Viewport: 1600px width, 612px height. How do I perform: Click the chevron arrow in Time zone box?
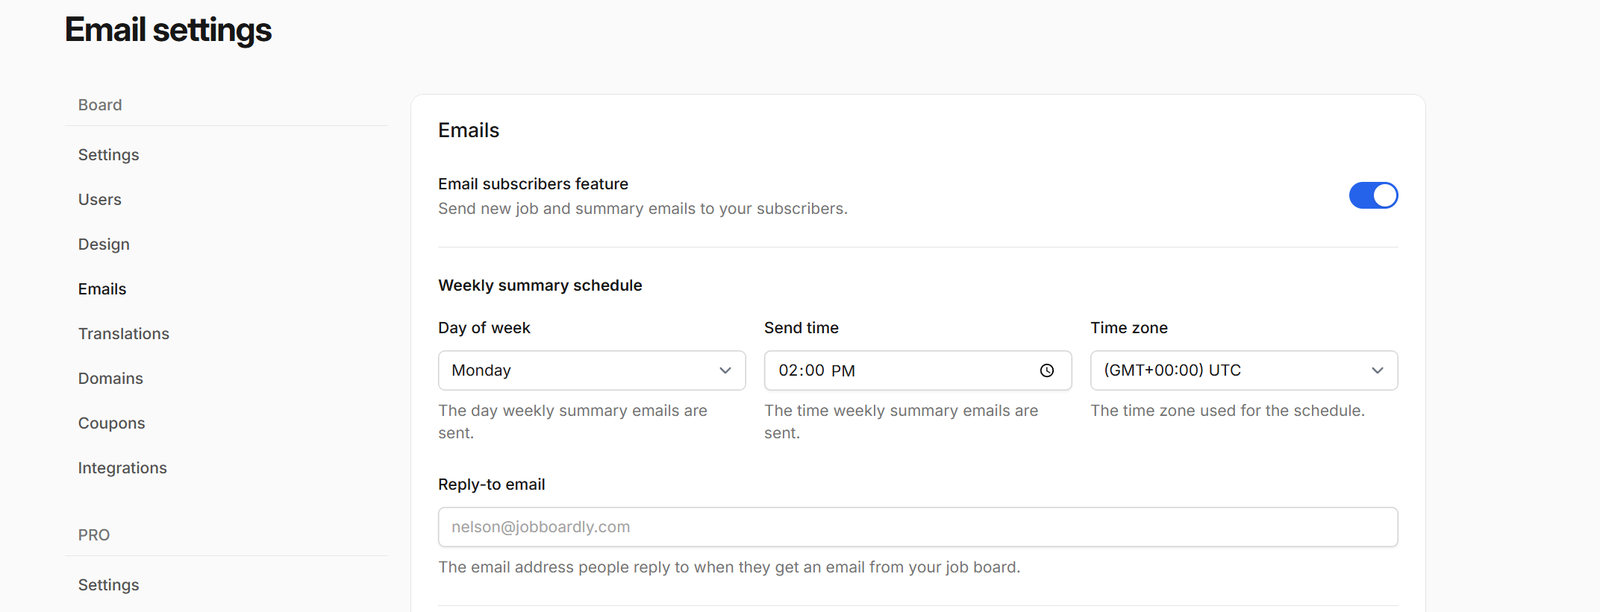click(1377, 370)
